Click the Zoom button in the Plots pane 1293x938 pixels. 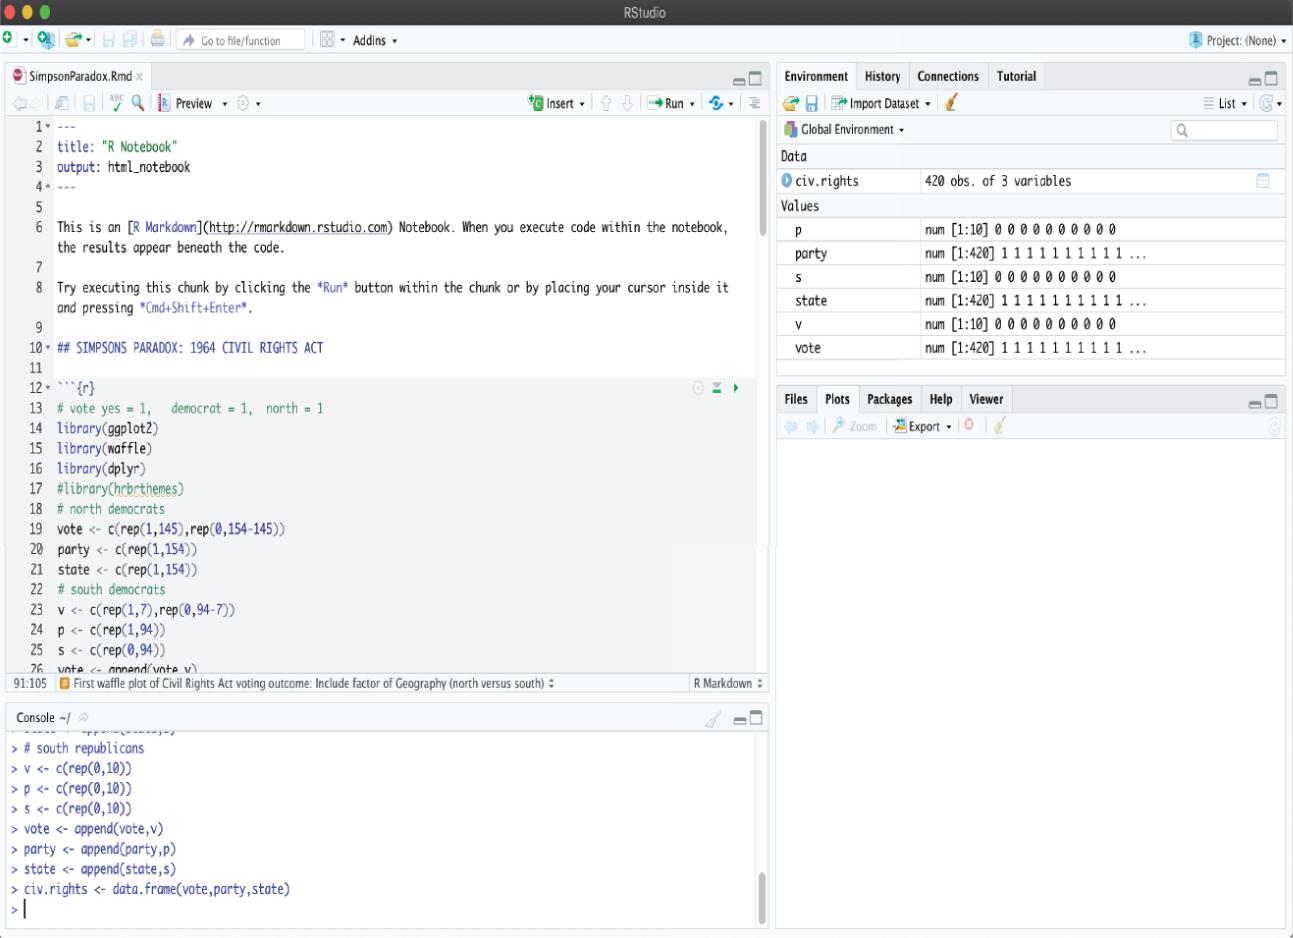click(854, 426)
